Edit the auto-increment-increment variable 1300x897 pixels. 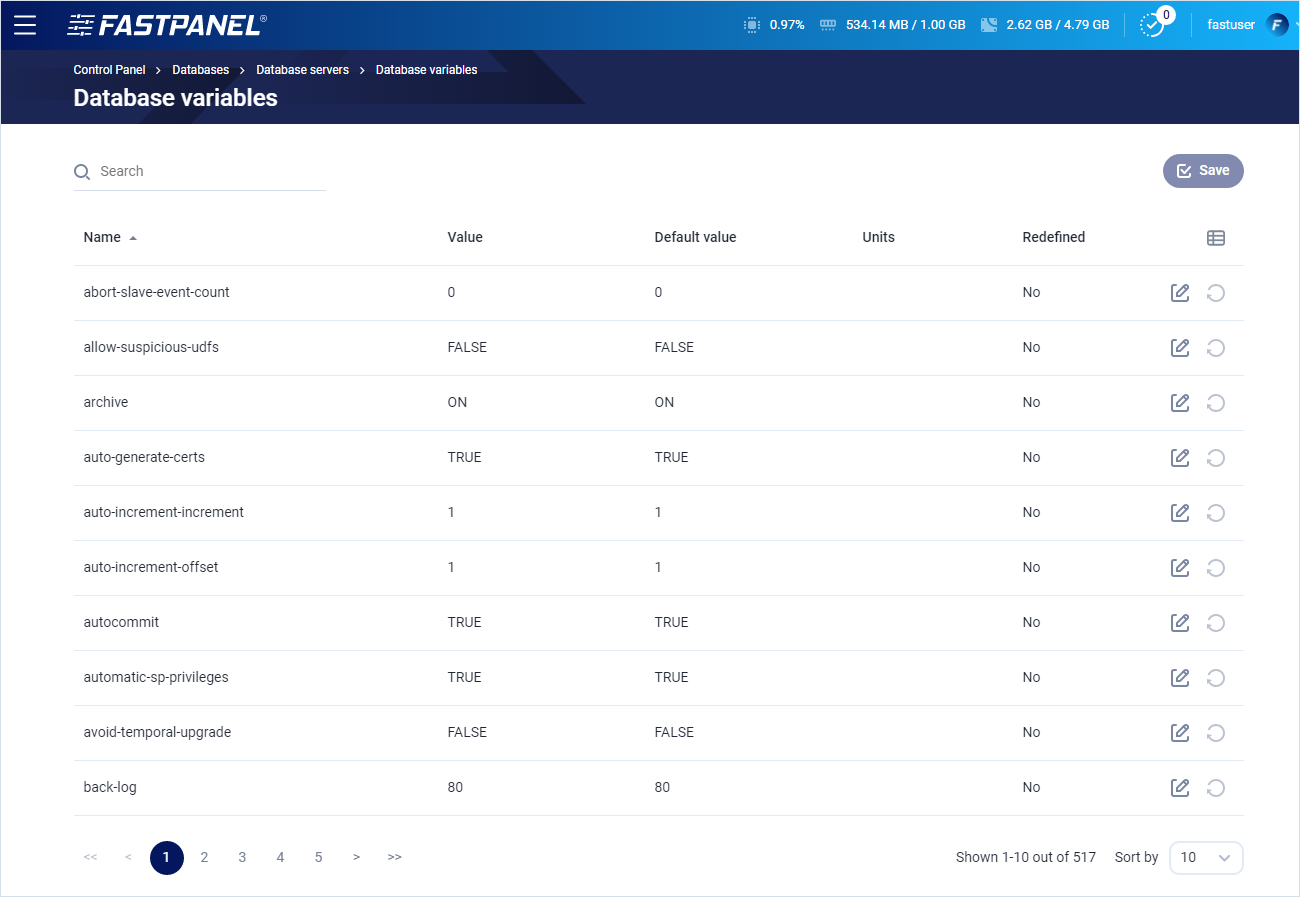tap(1180, 513)
